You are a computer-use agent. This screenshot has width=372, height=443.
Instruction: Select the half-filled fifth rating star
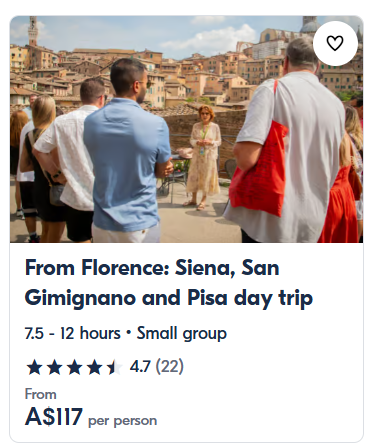click(x=115, y=367)
